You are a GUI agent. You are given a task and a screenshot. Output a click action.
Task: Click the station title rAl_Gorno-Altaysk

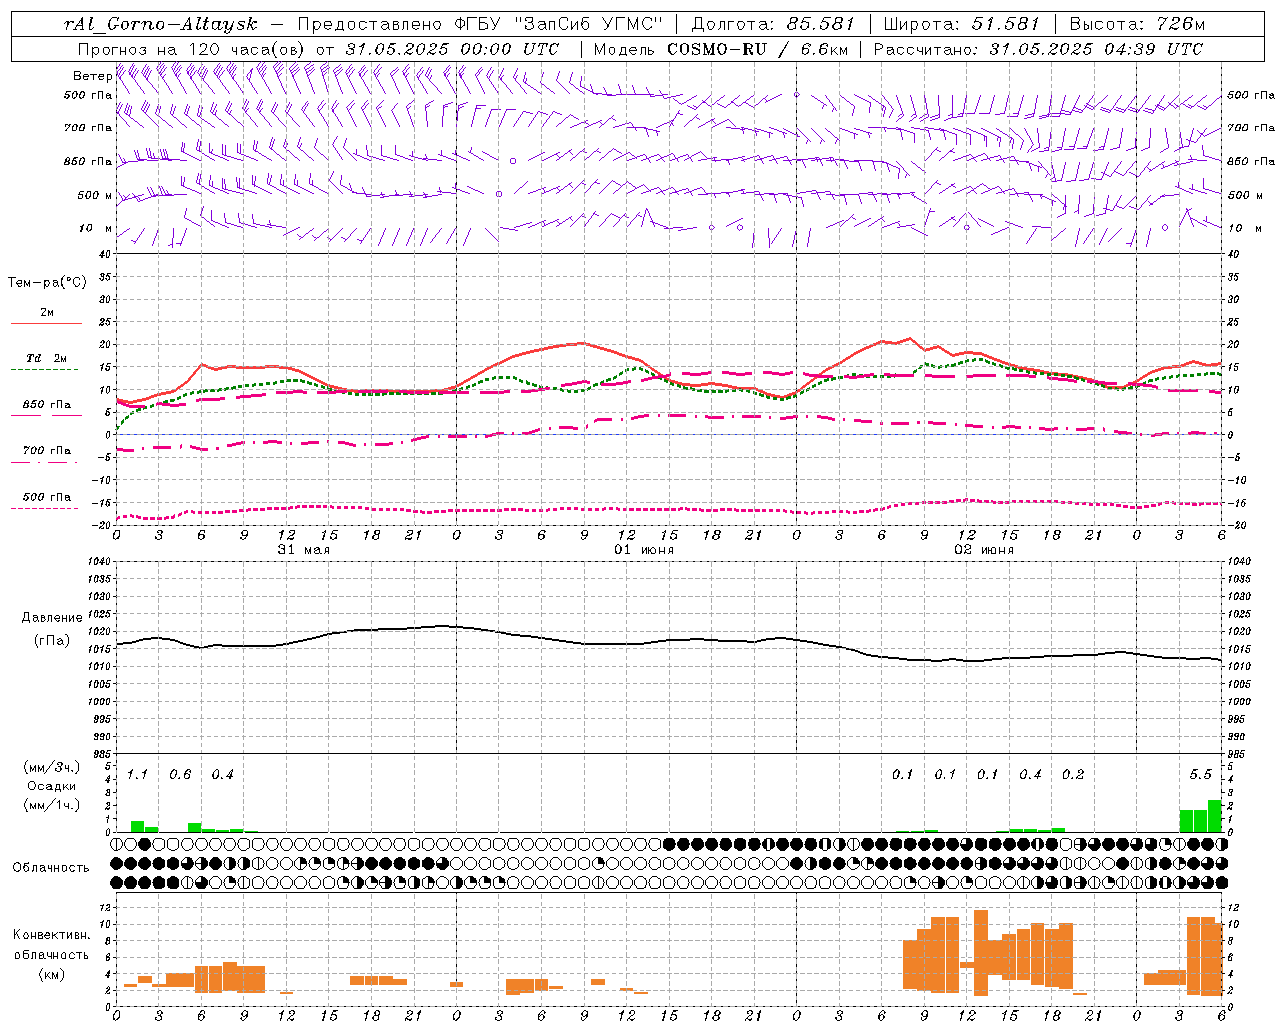pos(160,24)
